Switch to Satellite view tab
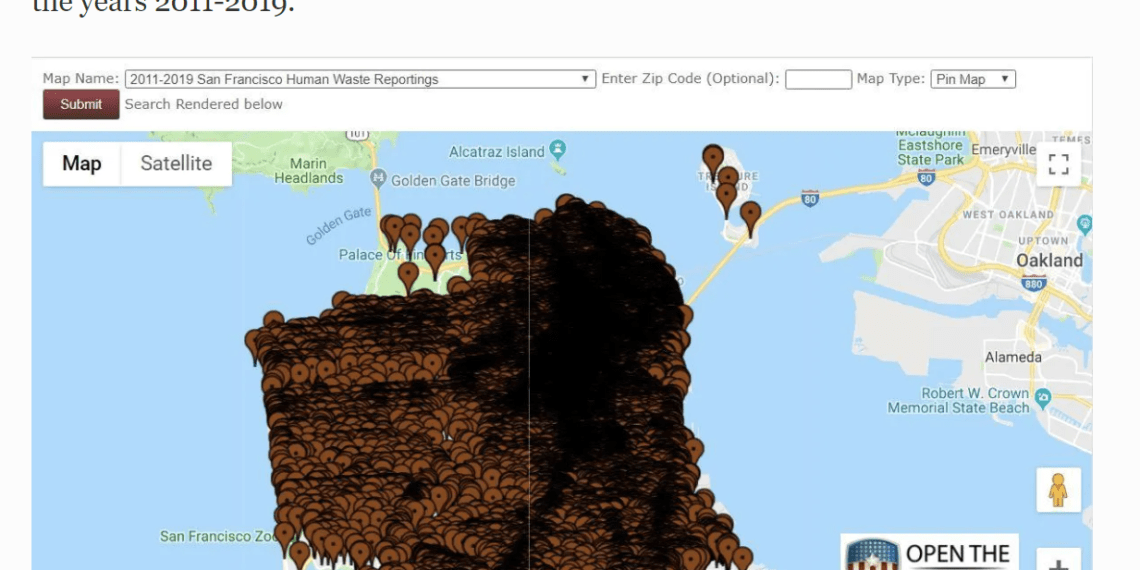 [176, 164]
